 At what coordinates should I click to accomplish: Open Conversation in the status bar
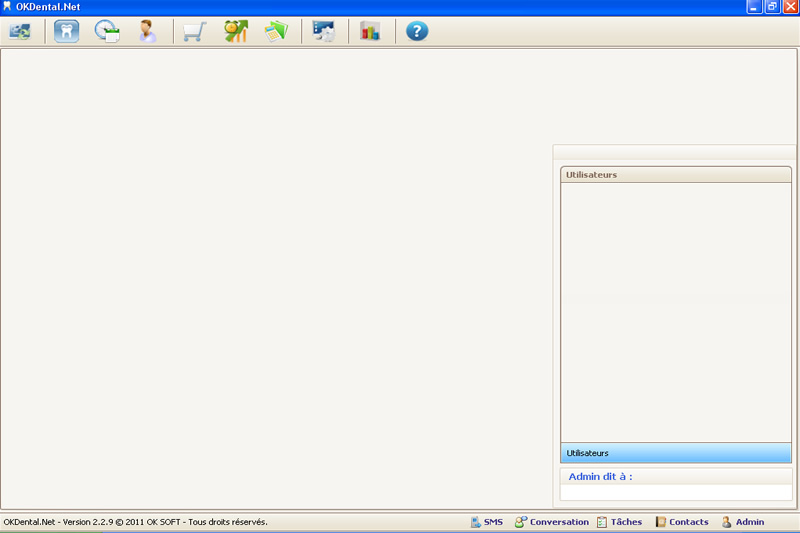[552, 522]
